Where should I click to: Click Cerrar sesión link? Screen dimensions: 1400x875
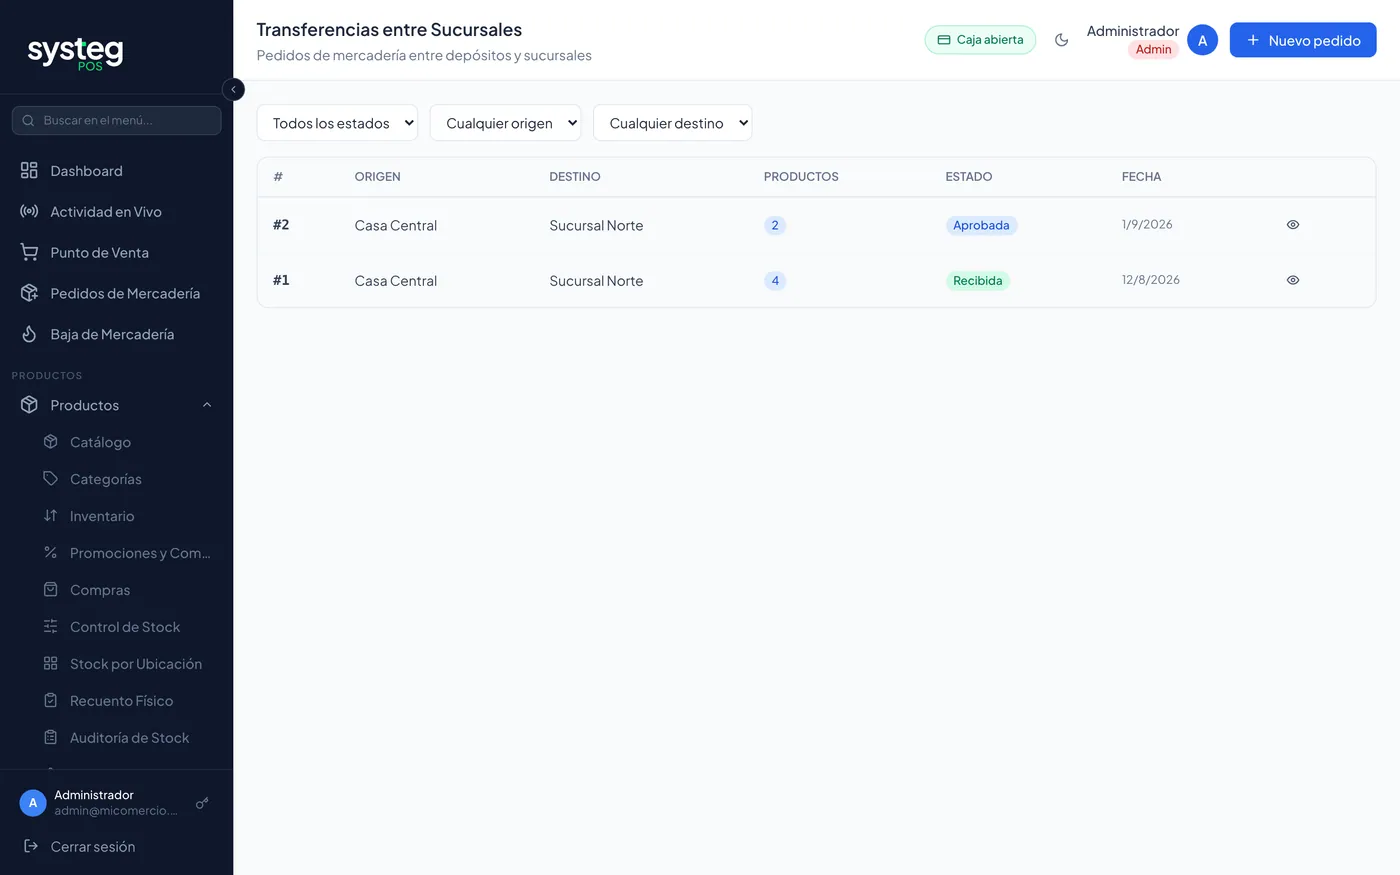[x=93, y=847]
